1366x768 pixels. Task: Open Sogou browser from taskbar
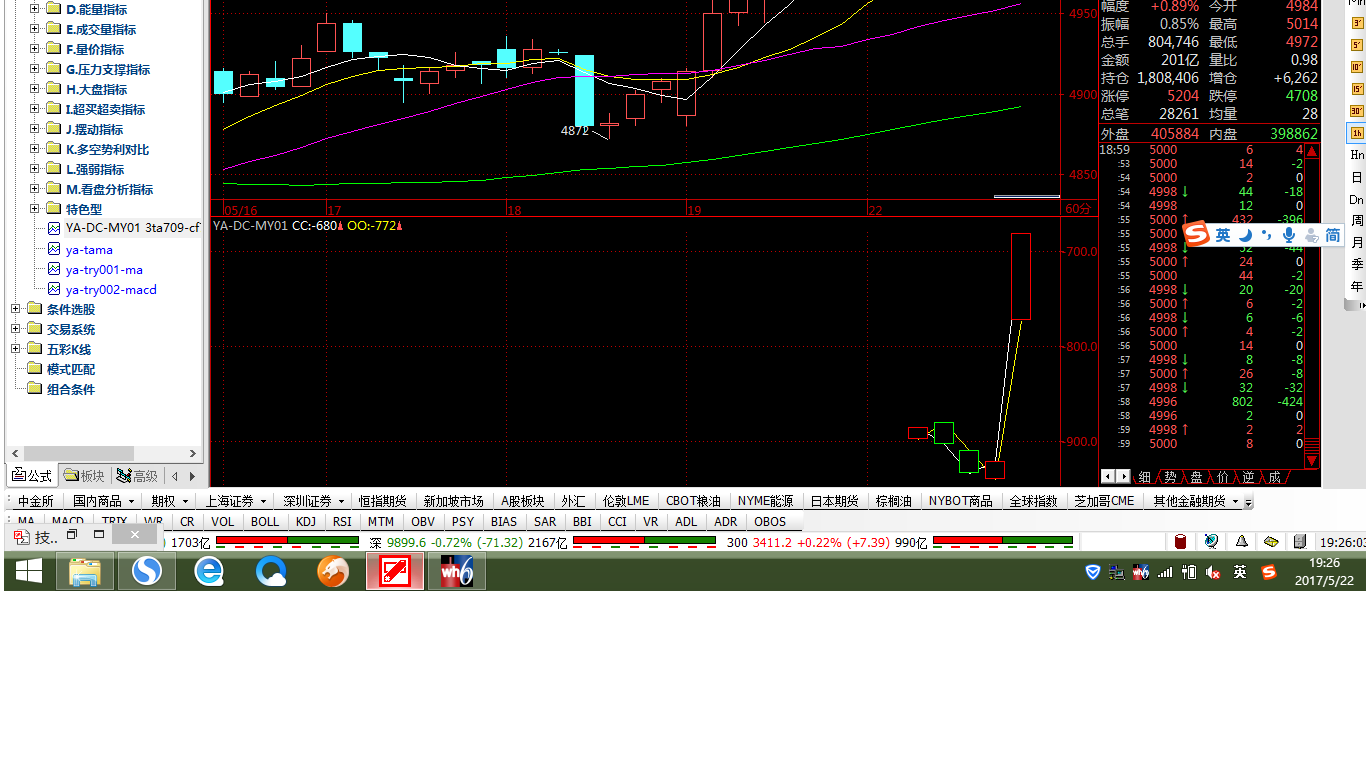click(147, 572)
